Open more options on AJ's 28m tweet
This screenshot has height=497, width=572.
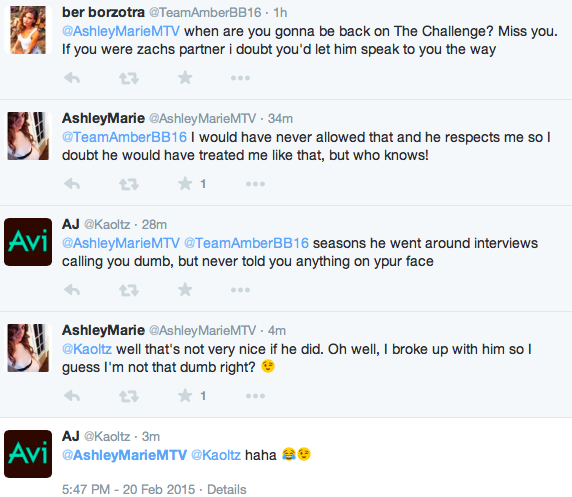(240, 290)
